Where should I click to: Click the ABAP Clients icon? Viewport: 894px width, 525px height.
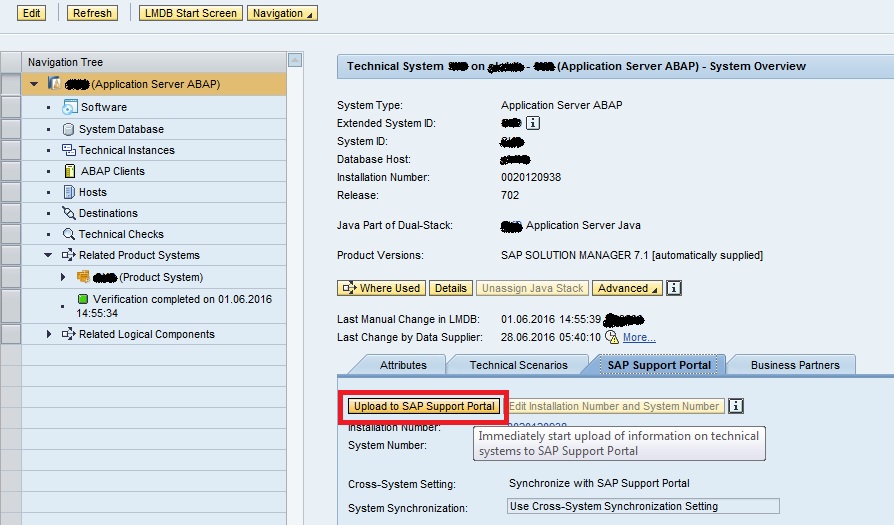click(70, 171)
